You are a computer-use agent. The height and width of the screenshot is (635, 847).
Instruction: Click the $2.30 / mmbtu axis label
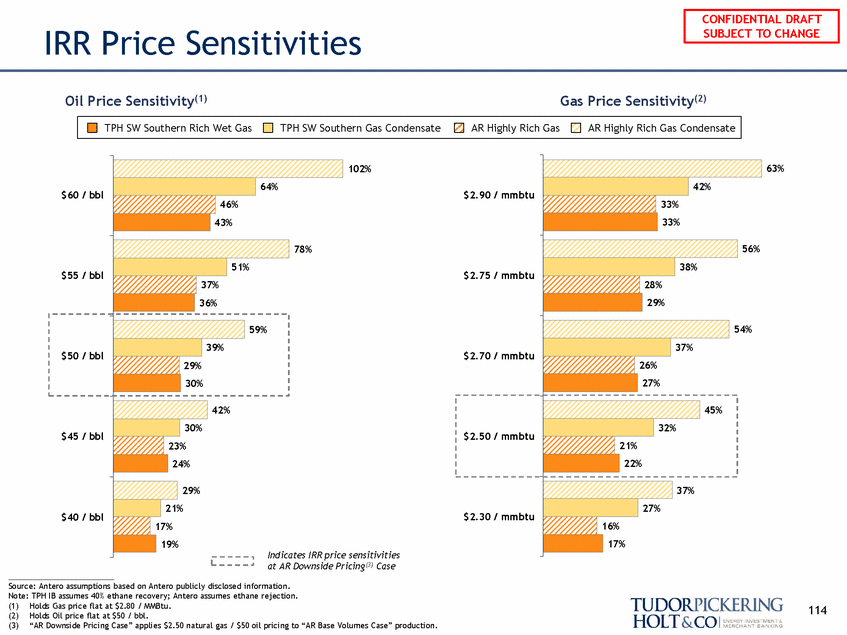(499, 517)
